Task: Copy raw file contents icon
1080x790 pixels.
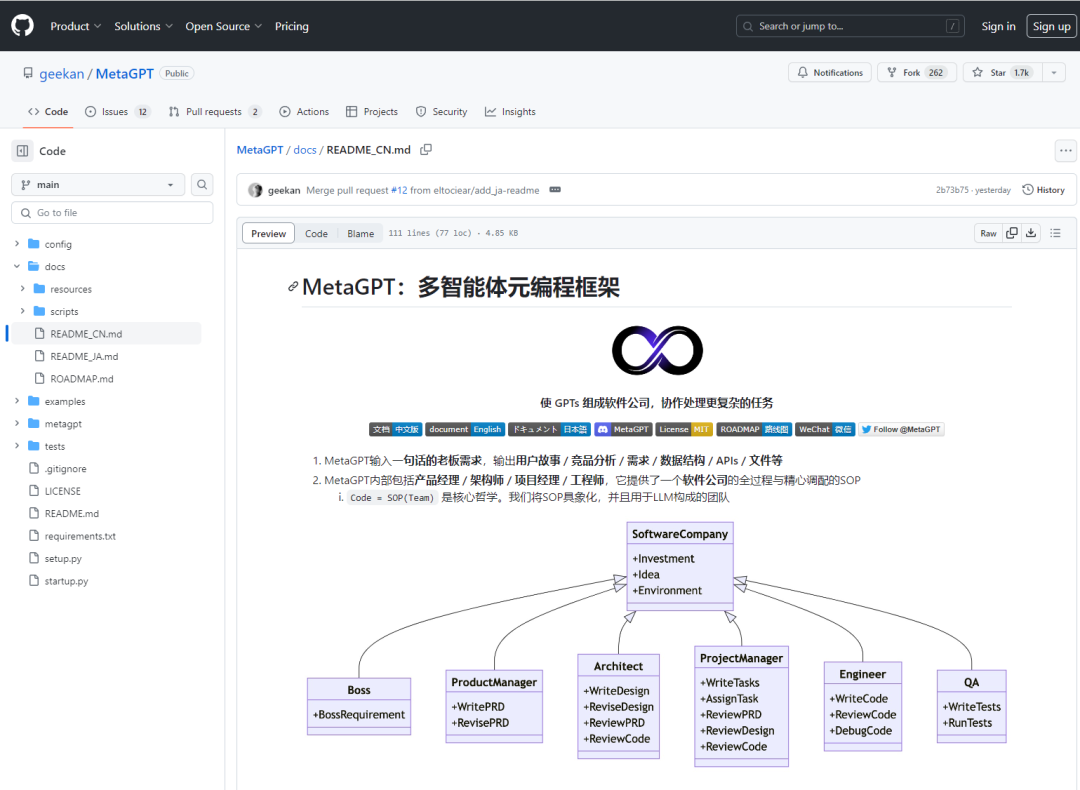Action: coord(1012,233)
